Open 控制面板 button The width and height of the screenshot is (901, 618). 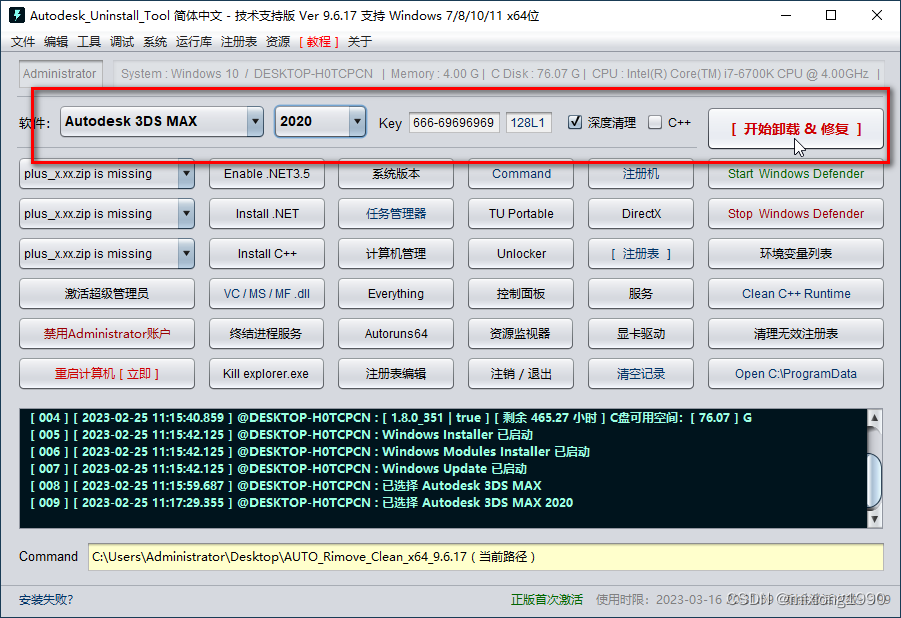tap(521, 294)
